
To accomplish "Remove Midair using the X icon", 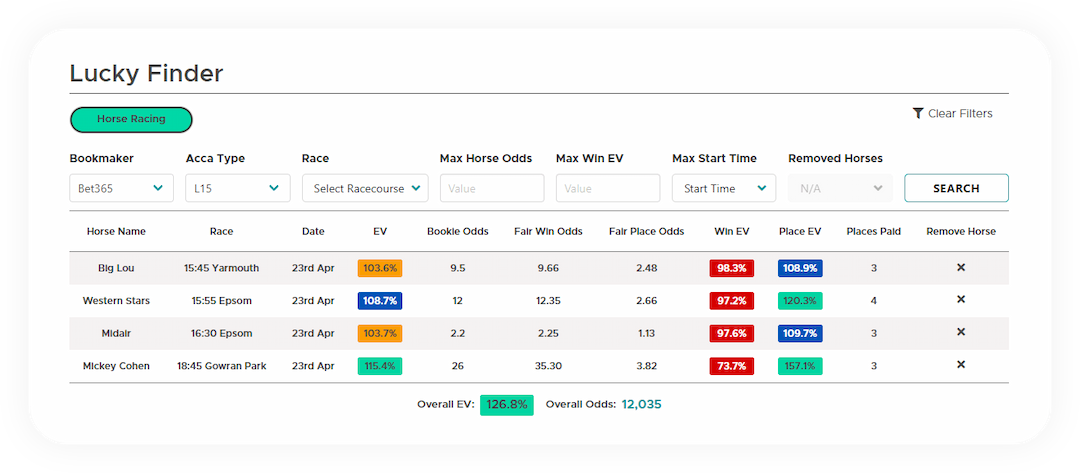I will coord(961,333).
